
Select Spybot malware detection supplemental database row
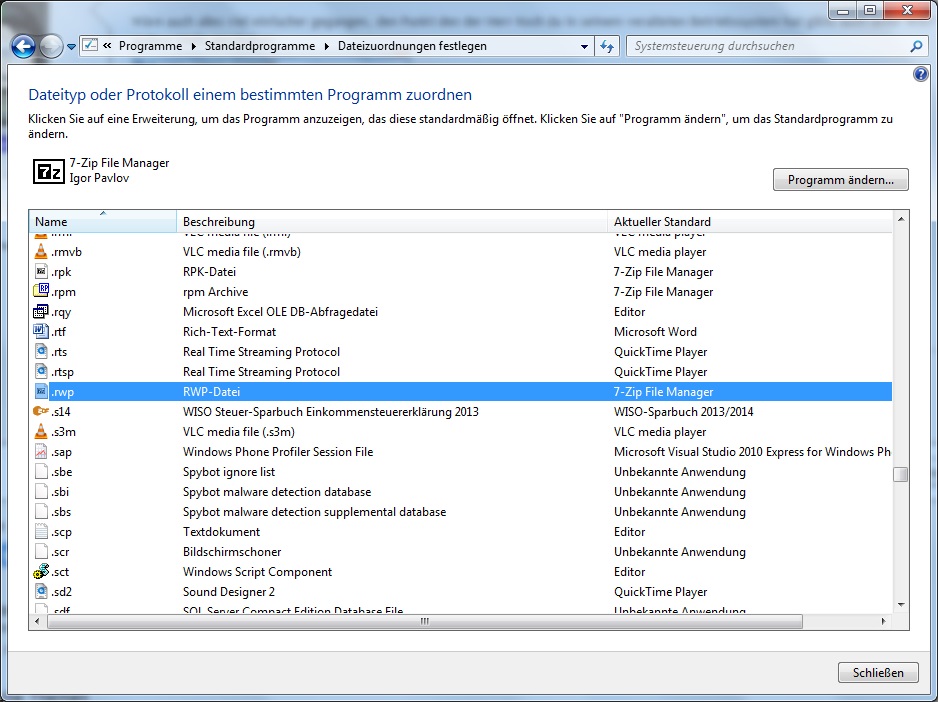coord(460,512)
